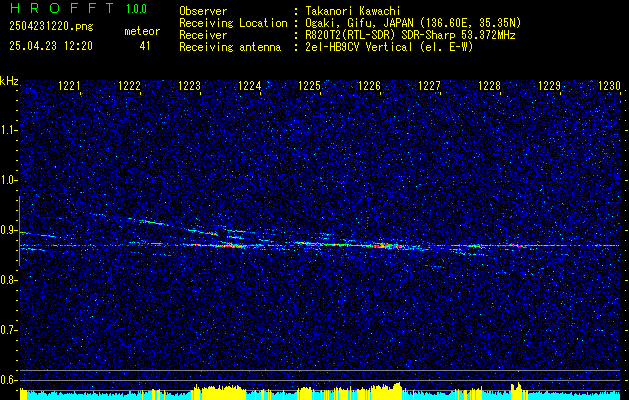Click the Receiving Location label
Screen dimensions: 629x400
233,23
